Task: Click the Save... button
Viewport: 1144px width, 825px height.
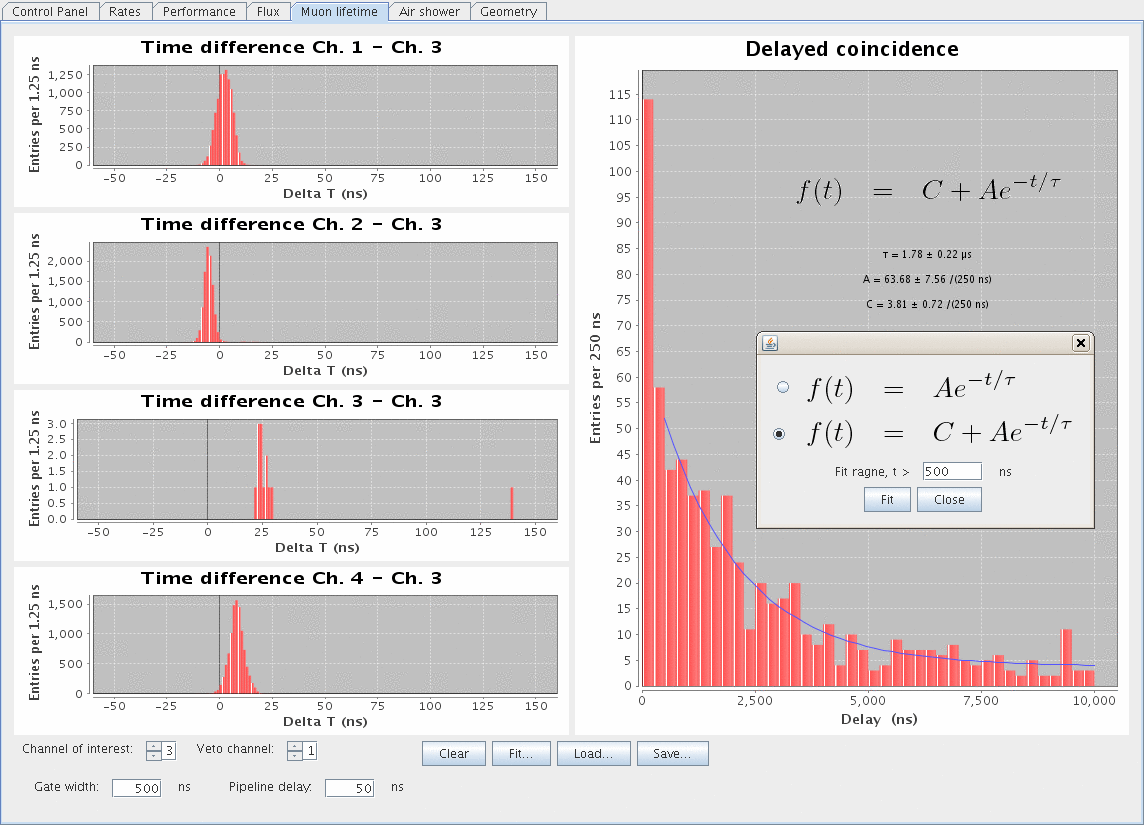Action: 672,754
